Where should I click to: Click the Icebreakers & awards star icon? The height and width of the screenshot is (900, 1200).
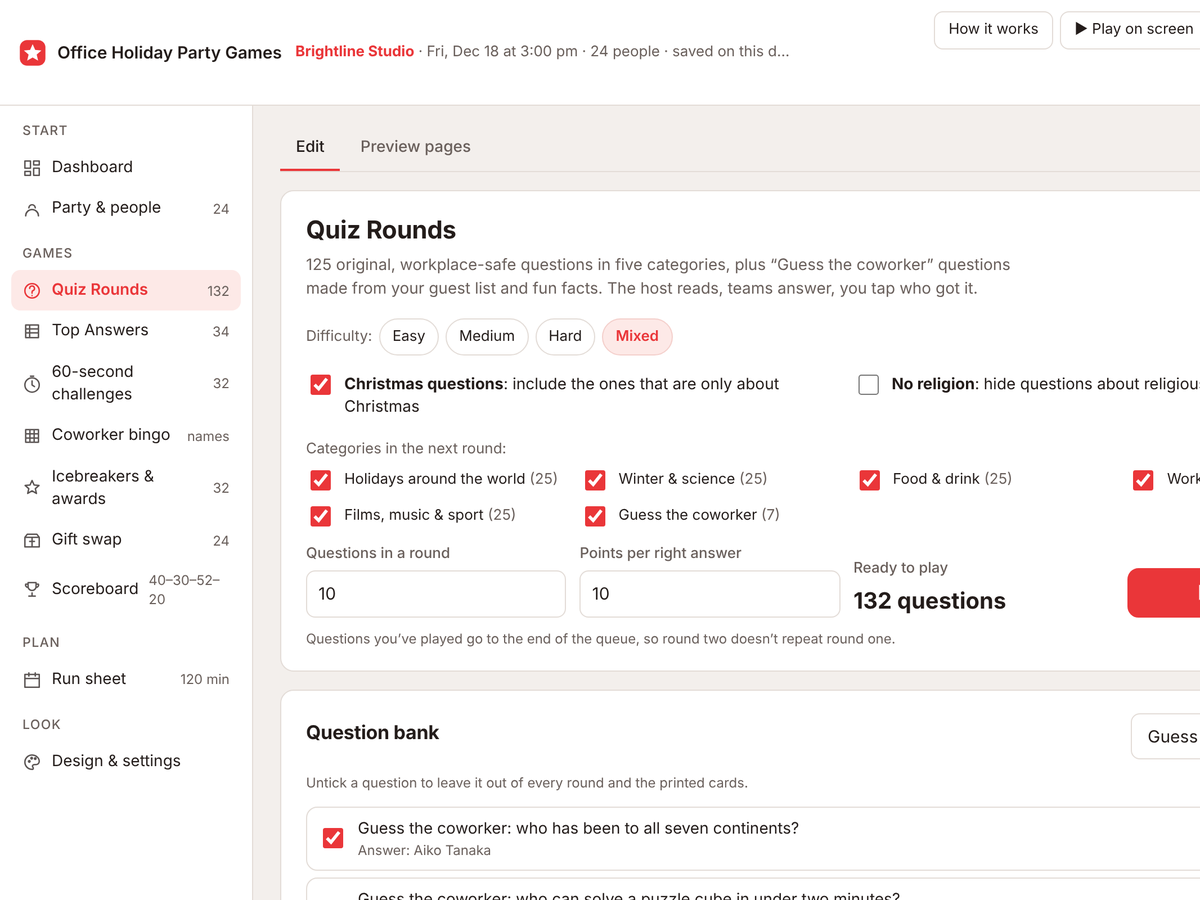(32, 487)
